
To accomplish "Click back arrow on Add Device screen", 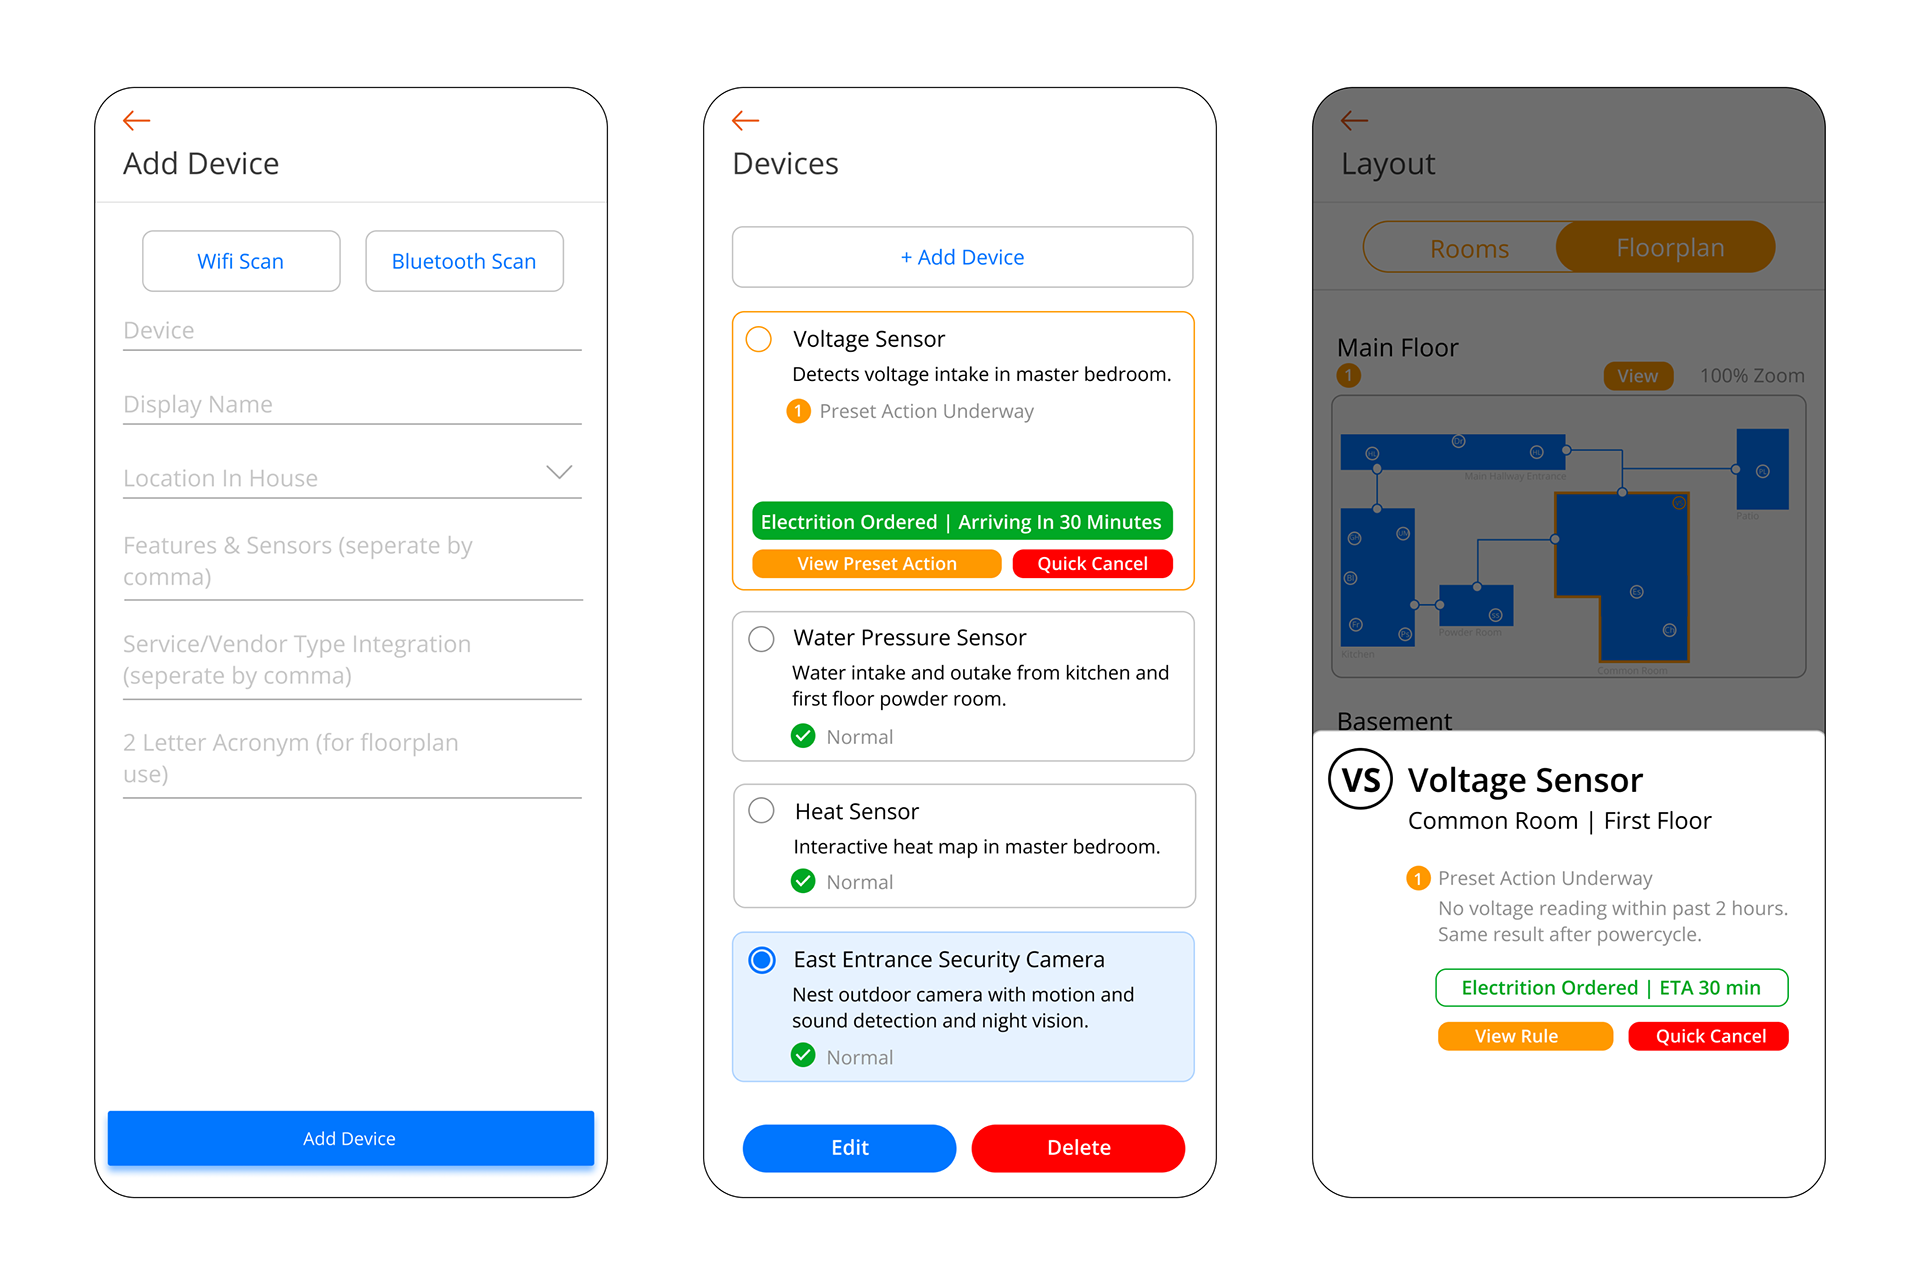I will pyautogui.click(x=136, y=121).
